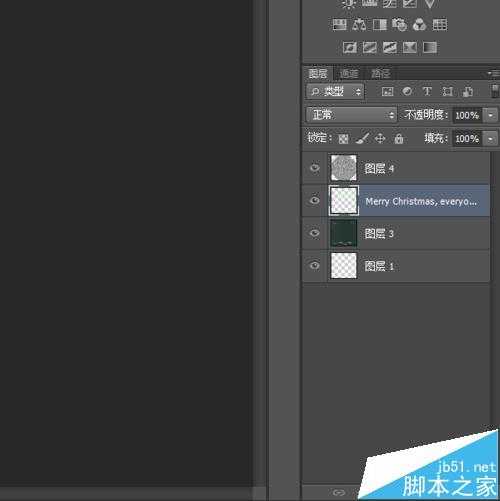
Task: Click lock transparent pixels icon
Action: point(343,138)
